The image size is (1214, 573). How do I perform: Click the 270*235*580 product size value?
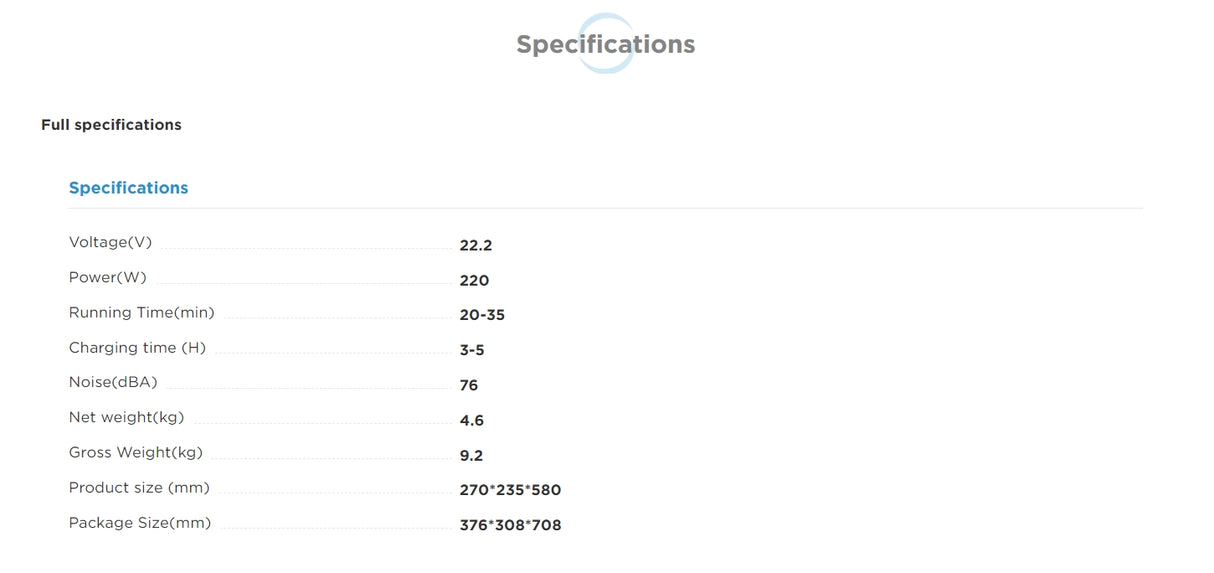(510, 490)
